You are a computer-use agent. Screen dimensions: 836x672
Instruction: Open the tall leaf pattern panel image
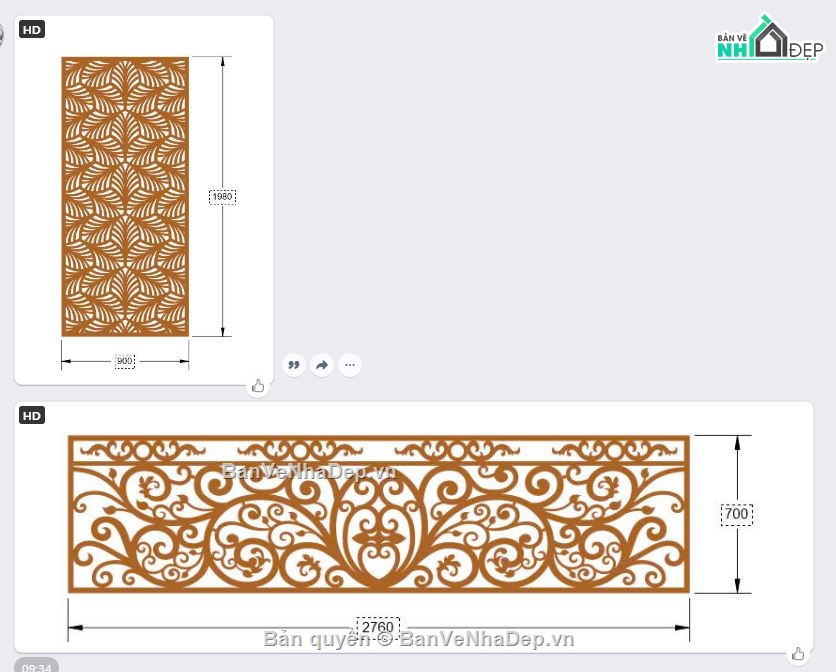click(x=125, y=196)
